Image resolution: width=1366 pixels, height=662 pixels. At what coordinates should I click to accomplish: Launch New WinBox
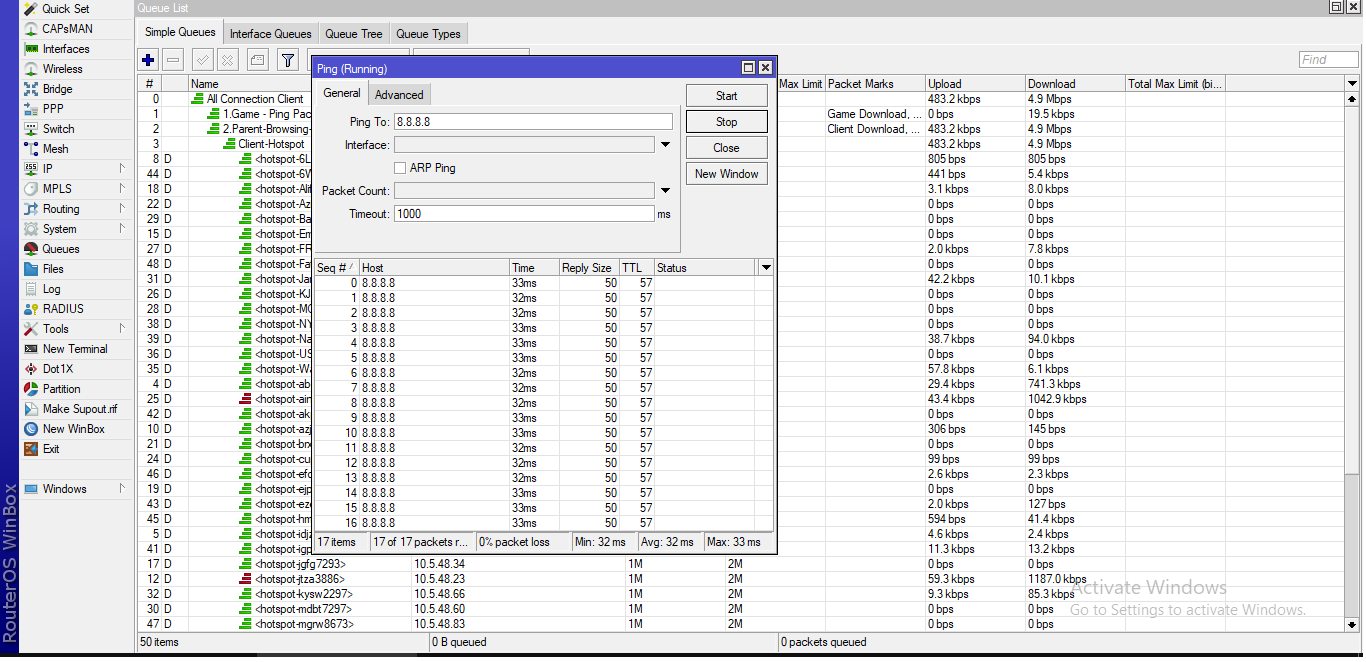pyautogui.click(x=73, y=429)
